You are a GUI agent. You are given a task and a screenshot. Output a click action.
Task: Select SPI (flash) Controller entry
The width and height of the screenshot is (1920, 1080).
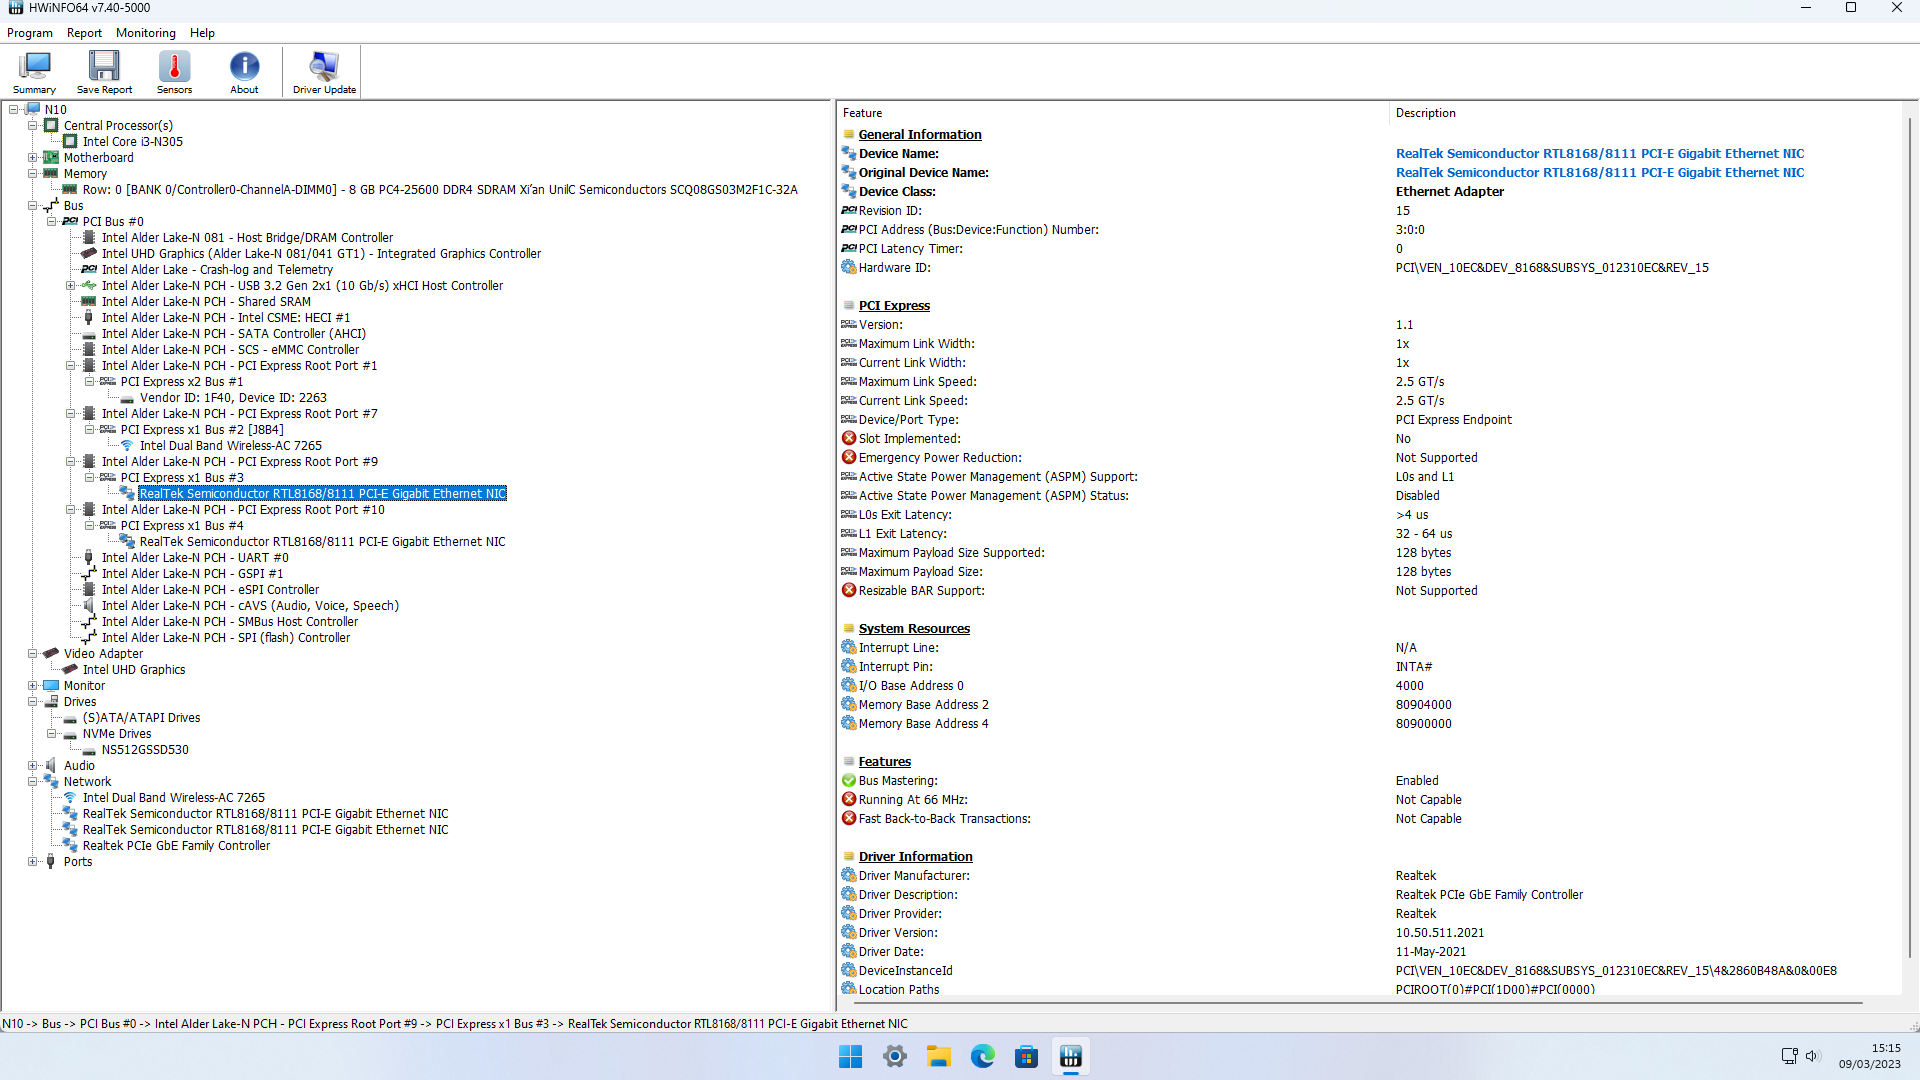click(226, 638)
